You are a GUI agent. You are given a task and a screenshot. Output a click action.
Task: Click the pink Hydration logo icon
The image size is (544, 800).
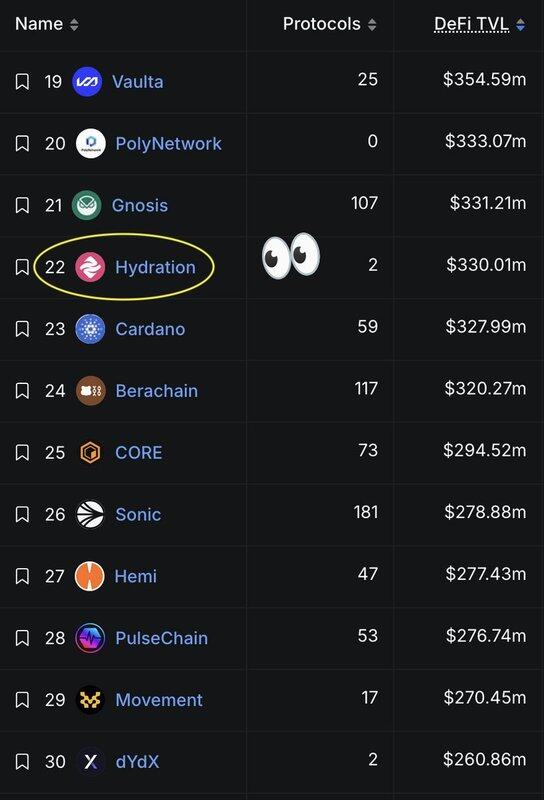point(90,267)
